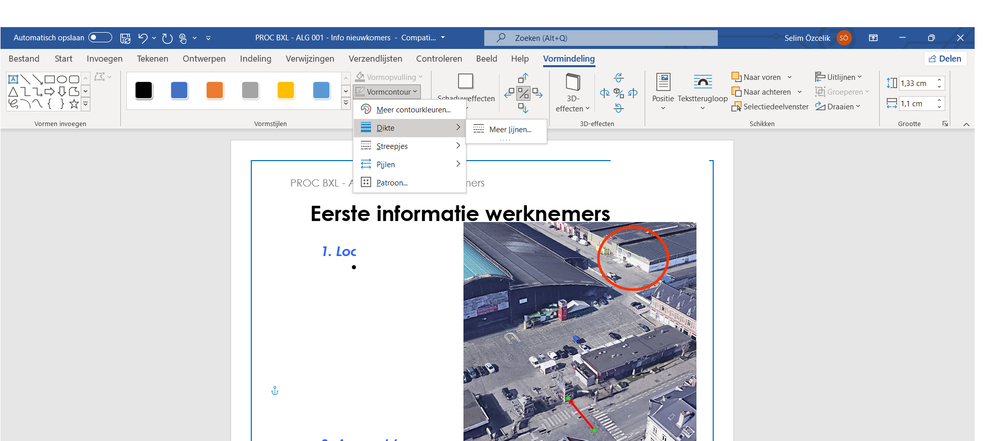This screenshot has width=999, height=441.
Task: Open the Draaien rotate dropdown
Action: 838,106
